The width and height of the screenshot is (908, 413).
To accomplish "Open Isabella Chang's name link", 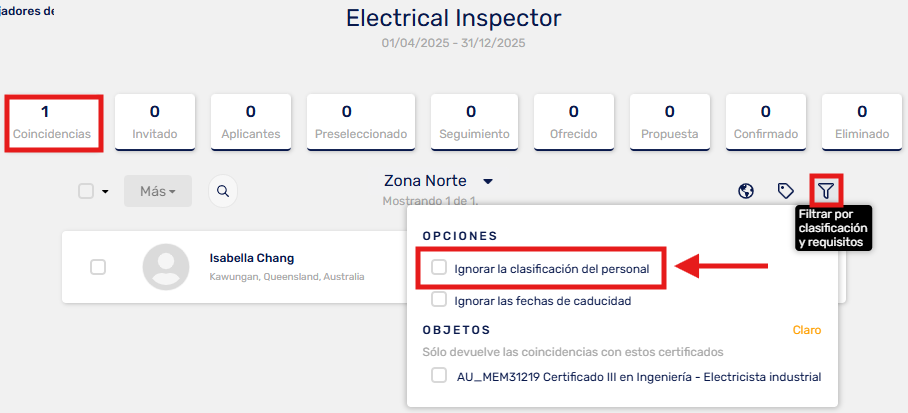I will coord(252,258).
